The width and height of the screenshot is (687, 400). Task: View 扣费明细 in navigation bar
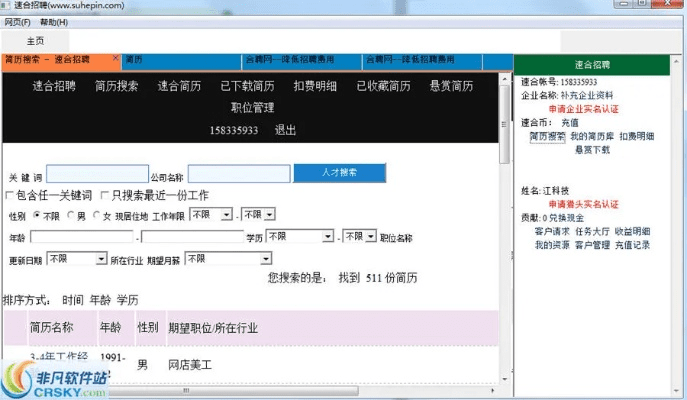(x=315, y=86)
